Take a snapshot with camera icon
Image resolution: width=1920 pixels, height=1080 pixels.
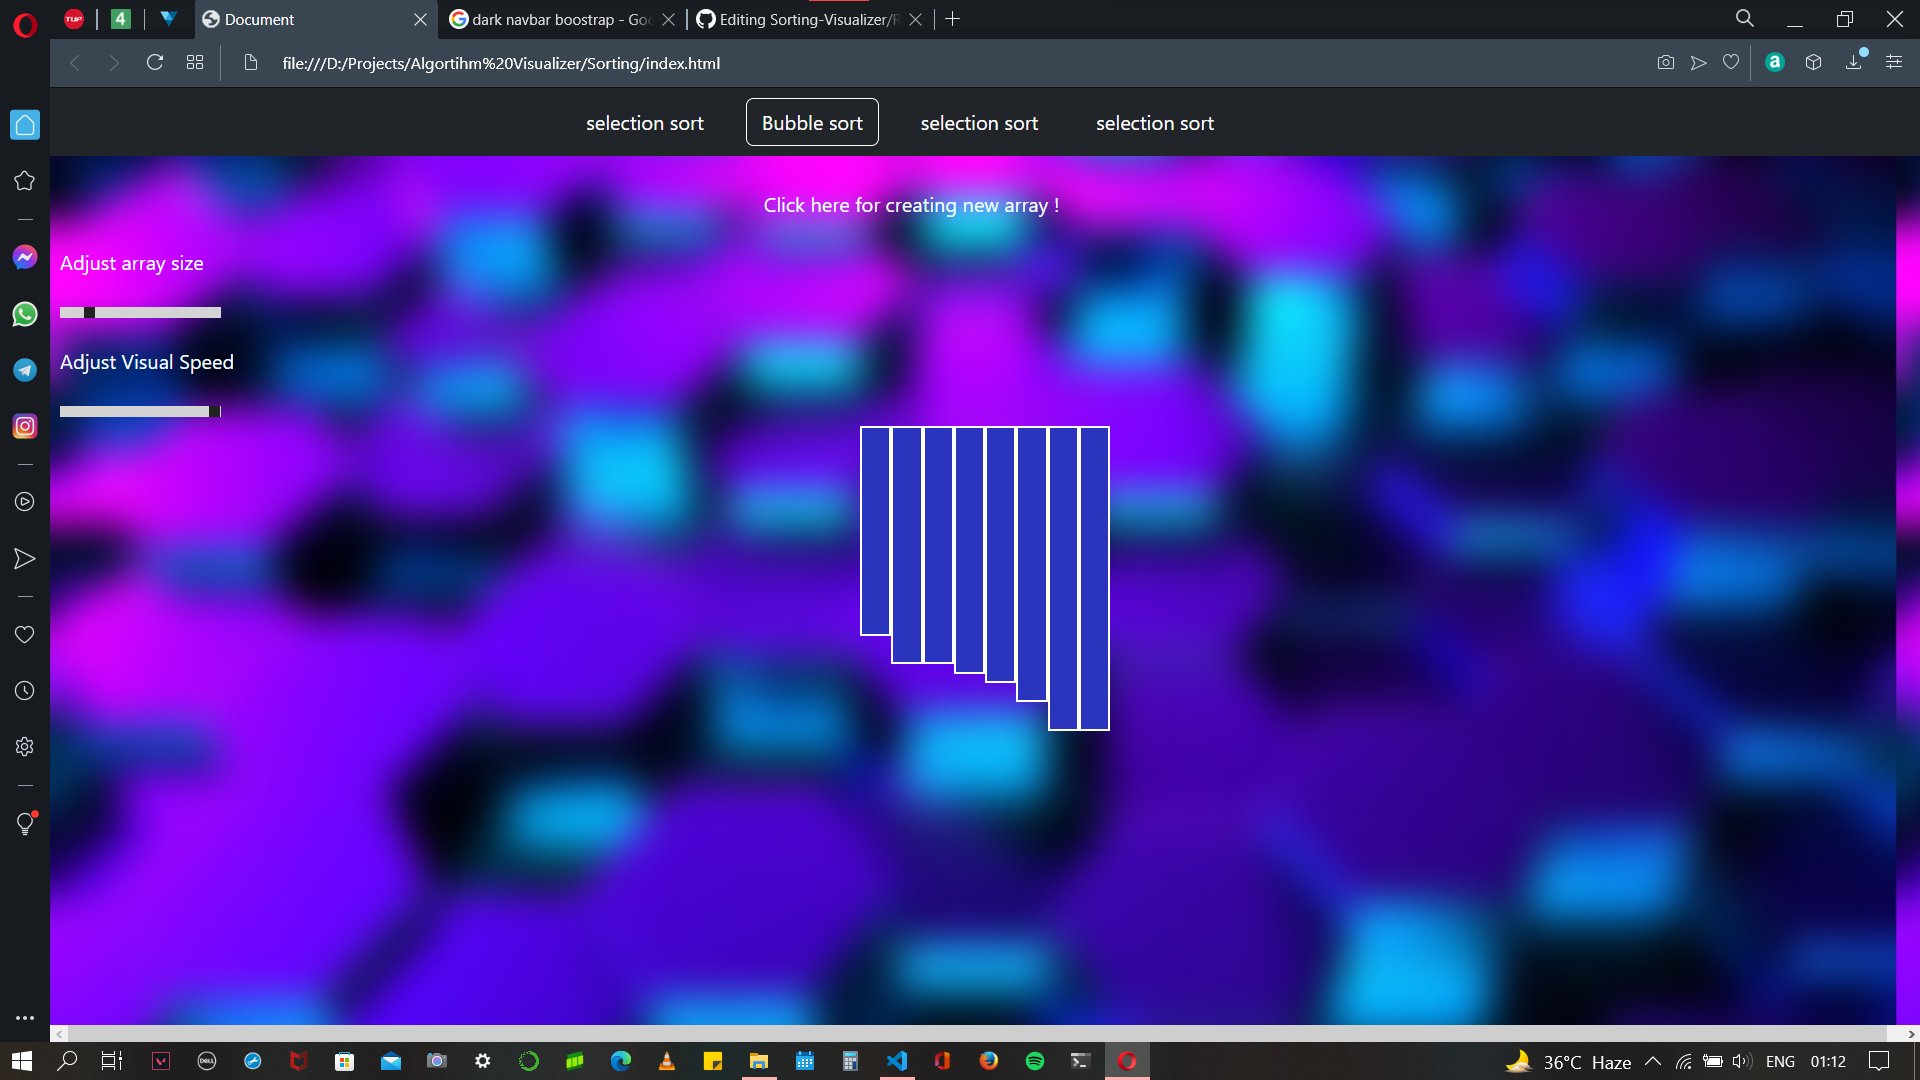pyautogui.click(x=1666, y=63)
